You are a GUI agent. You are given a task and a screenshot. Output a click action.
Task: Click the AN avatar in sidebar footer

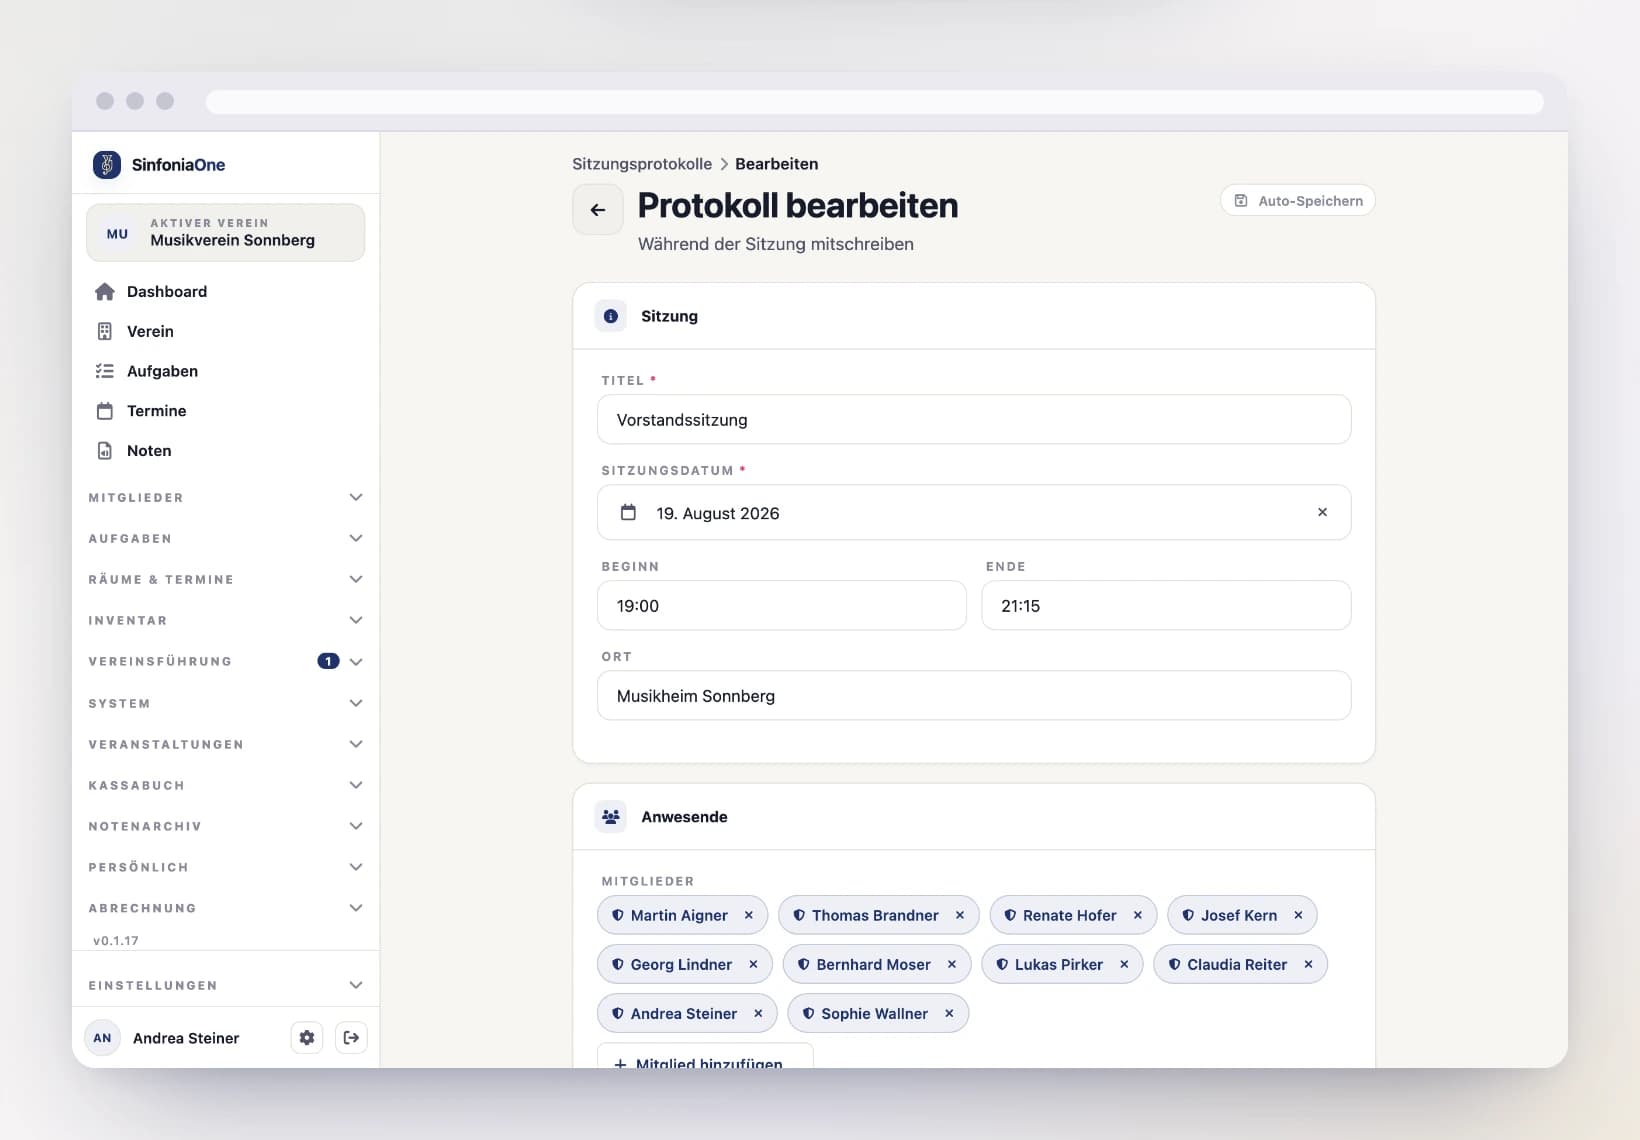tap(103, 1038)
